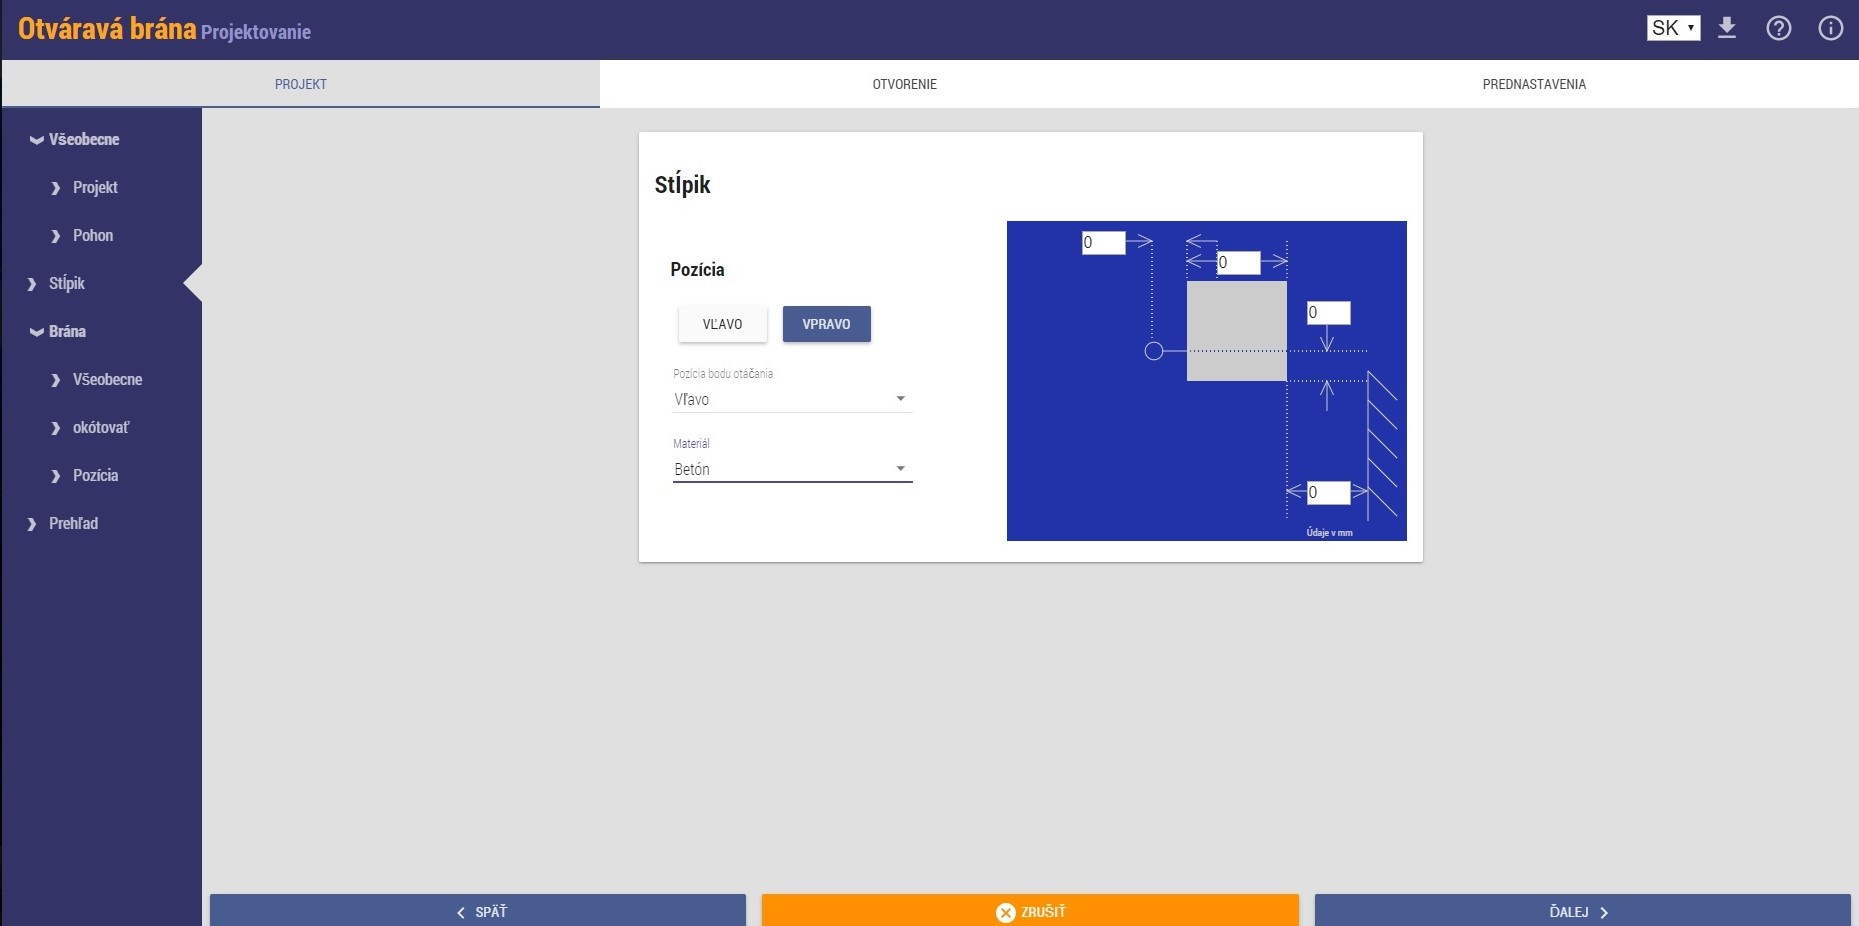1859x926 pixels.
Task: Select Stĺpik in the sidebar
Action: (66, 284)
